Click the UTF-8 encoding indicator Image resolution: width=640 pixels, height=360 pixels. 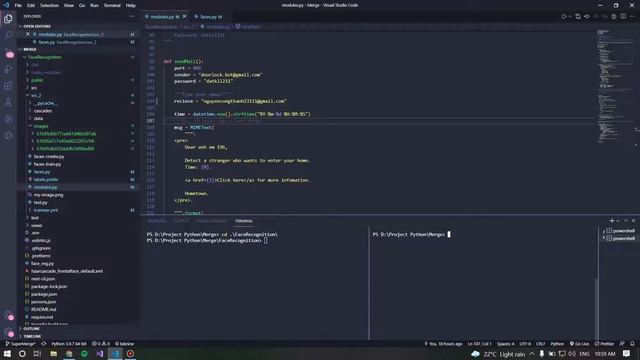tap(525, 344)
